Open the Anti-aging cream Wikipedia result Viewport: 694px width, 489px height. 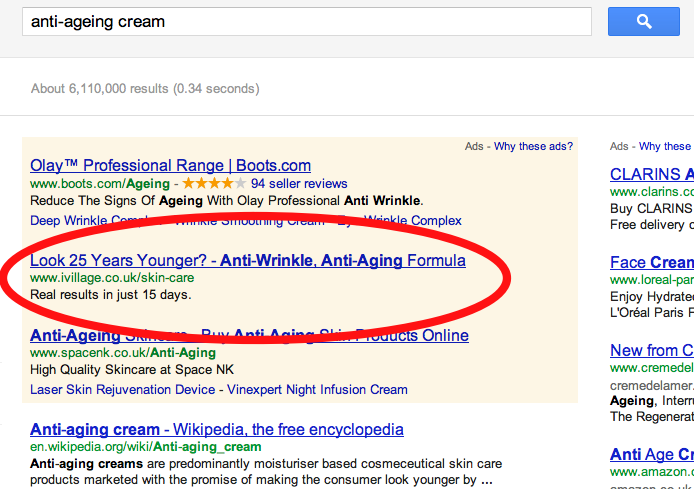216,430
